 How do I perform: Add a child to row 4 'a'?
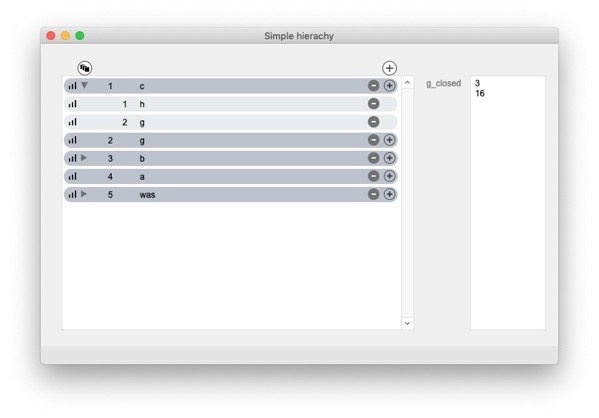click(x=389, y=176)
